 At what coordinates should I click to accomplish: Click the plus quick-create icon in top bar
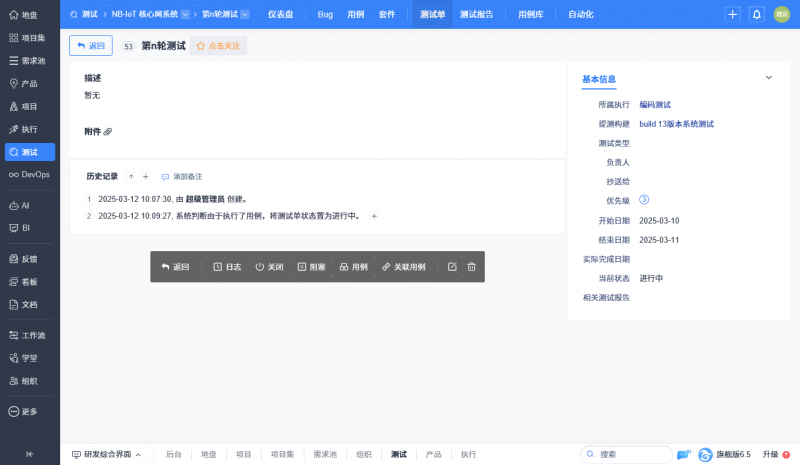[x=733, y=14]
